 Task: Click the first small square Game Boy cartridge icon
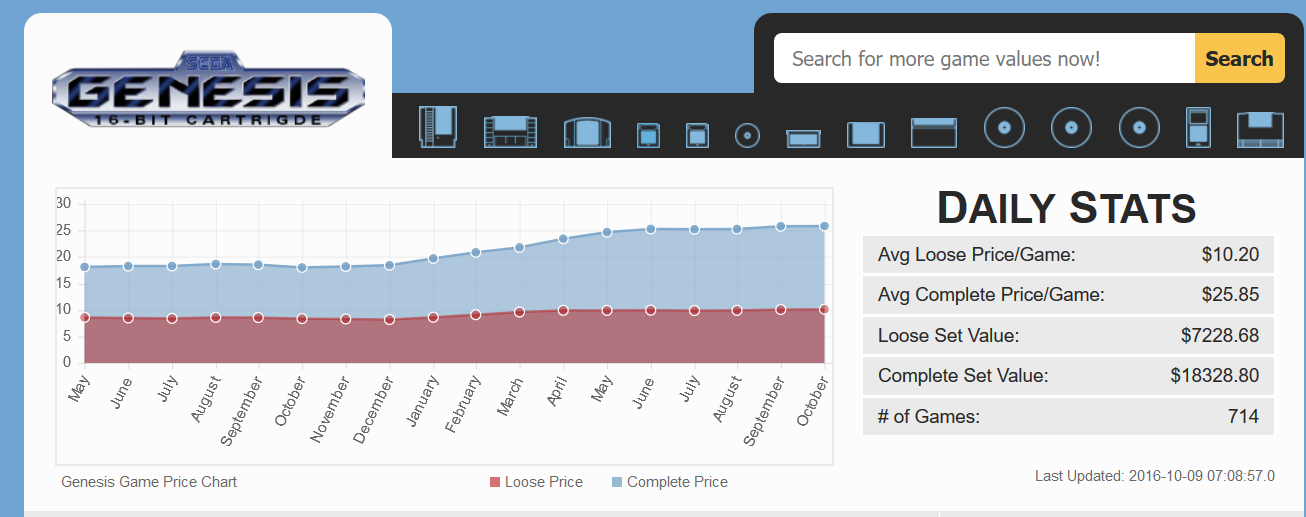(648, 135)
